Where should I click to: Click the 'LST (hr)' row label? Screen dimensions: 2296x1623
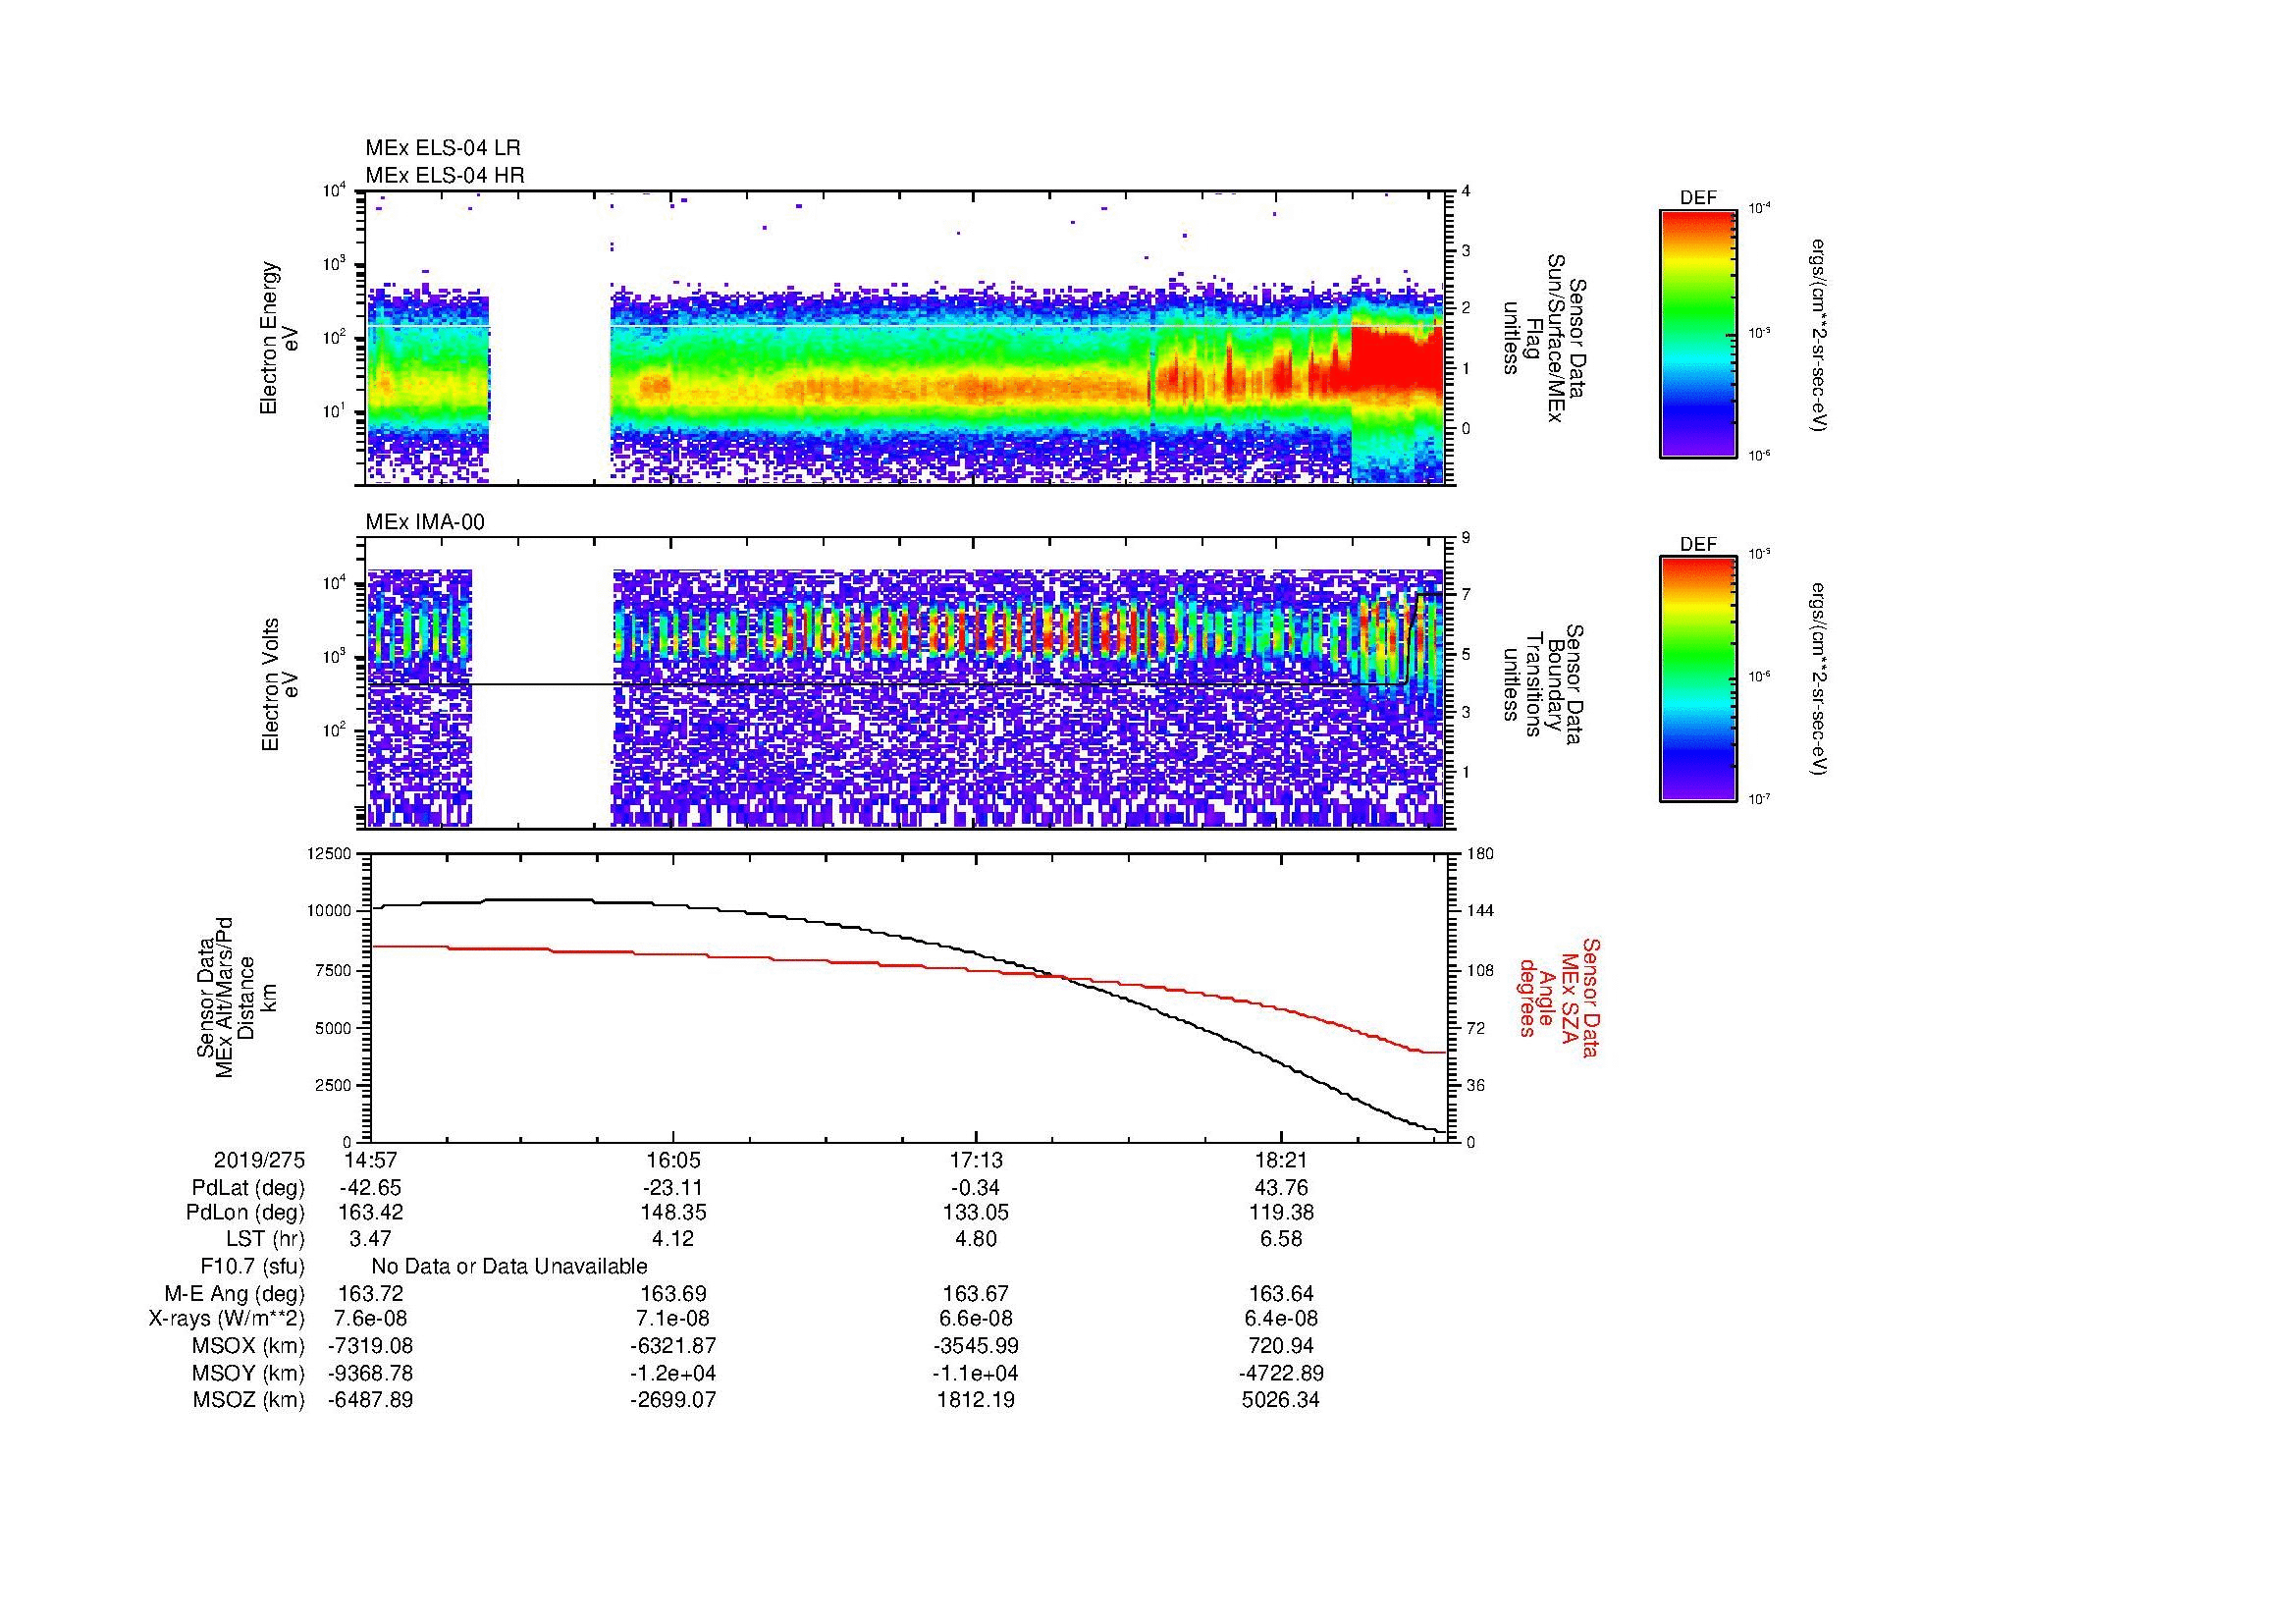(x=265, y=1239)
